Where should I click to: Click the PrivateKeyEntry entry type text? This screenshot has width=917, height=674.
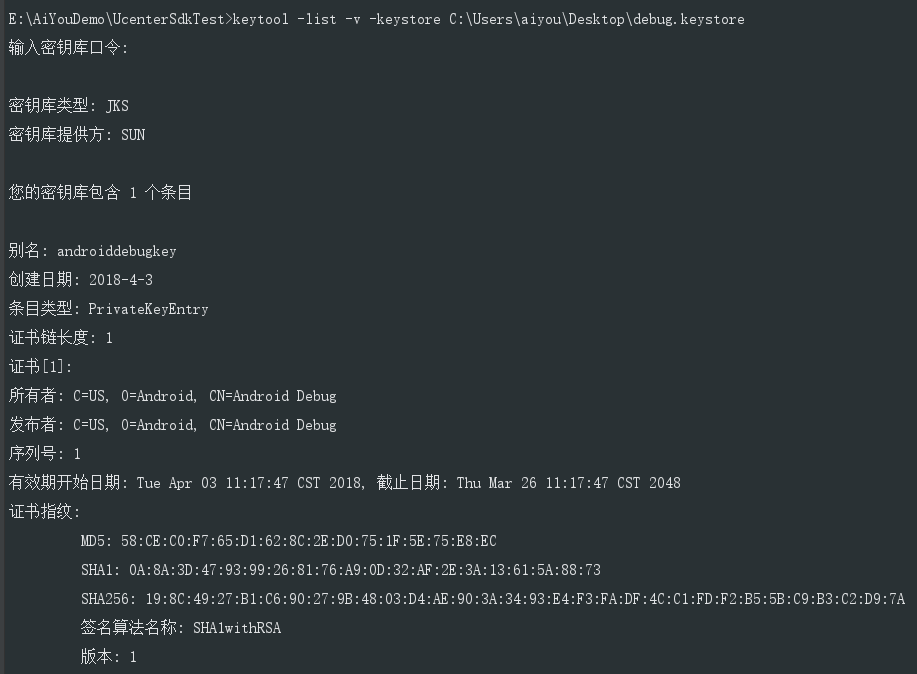pos(148,309)
